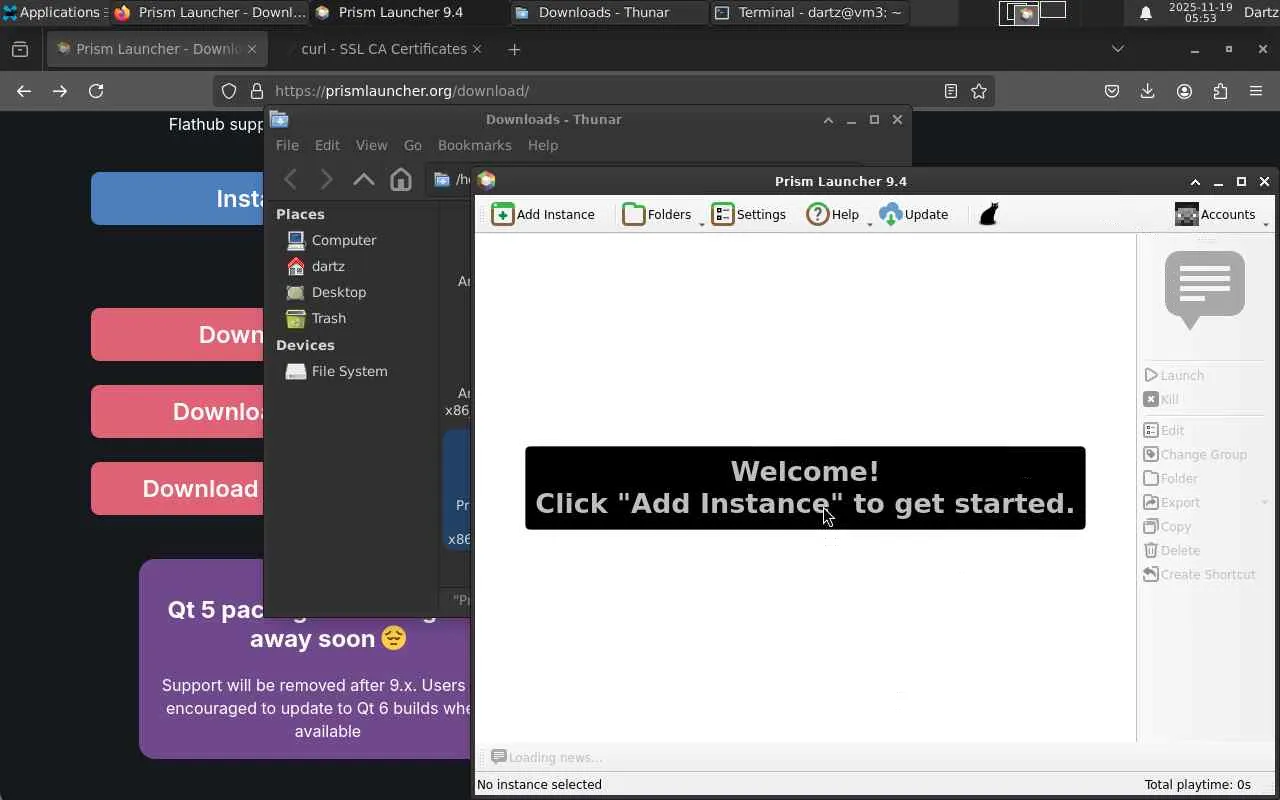Viewport: 1280px width, 800px height.
Task: Go back in Firefox
Action: 24,91
